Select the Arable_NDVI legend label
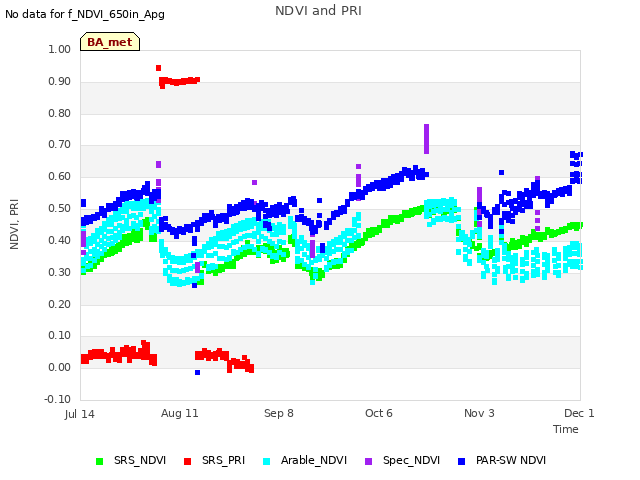This screenshot has height=480, width=640. click(314, 460)
